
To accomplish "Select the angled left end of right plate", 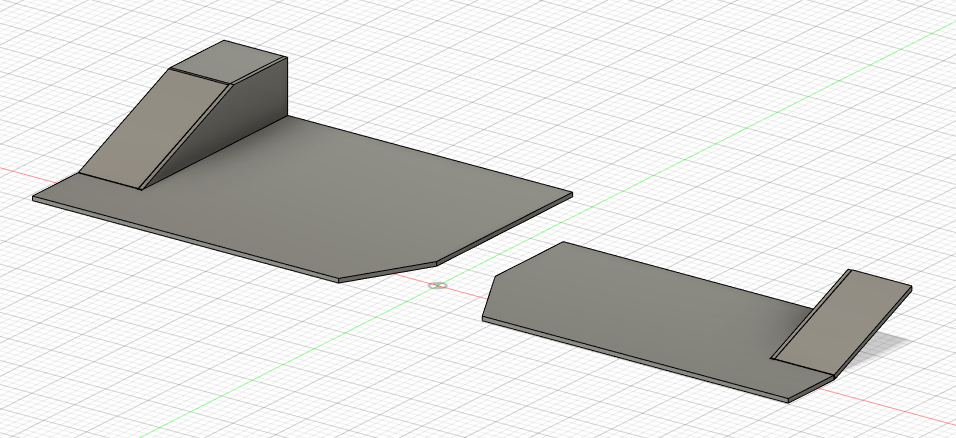I will [x=490, y=297].
